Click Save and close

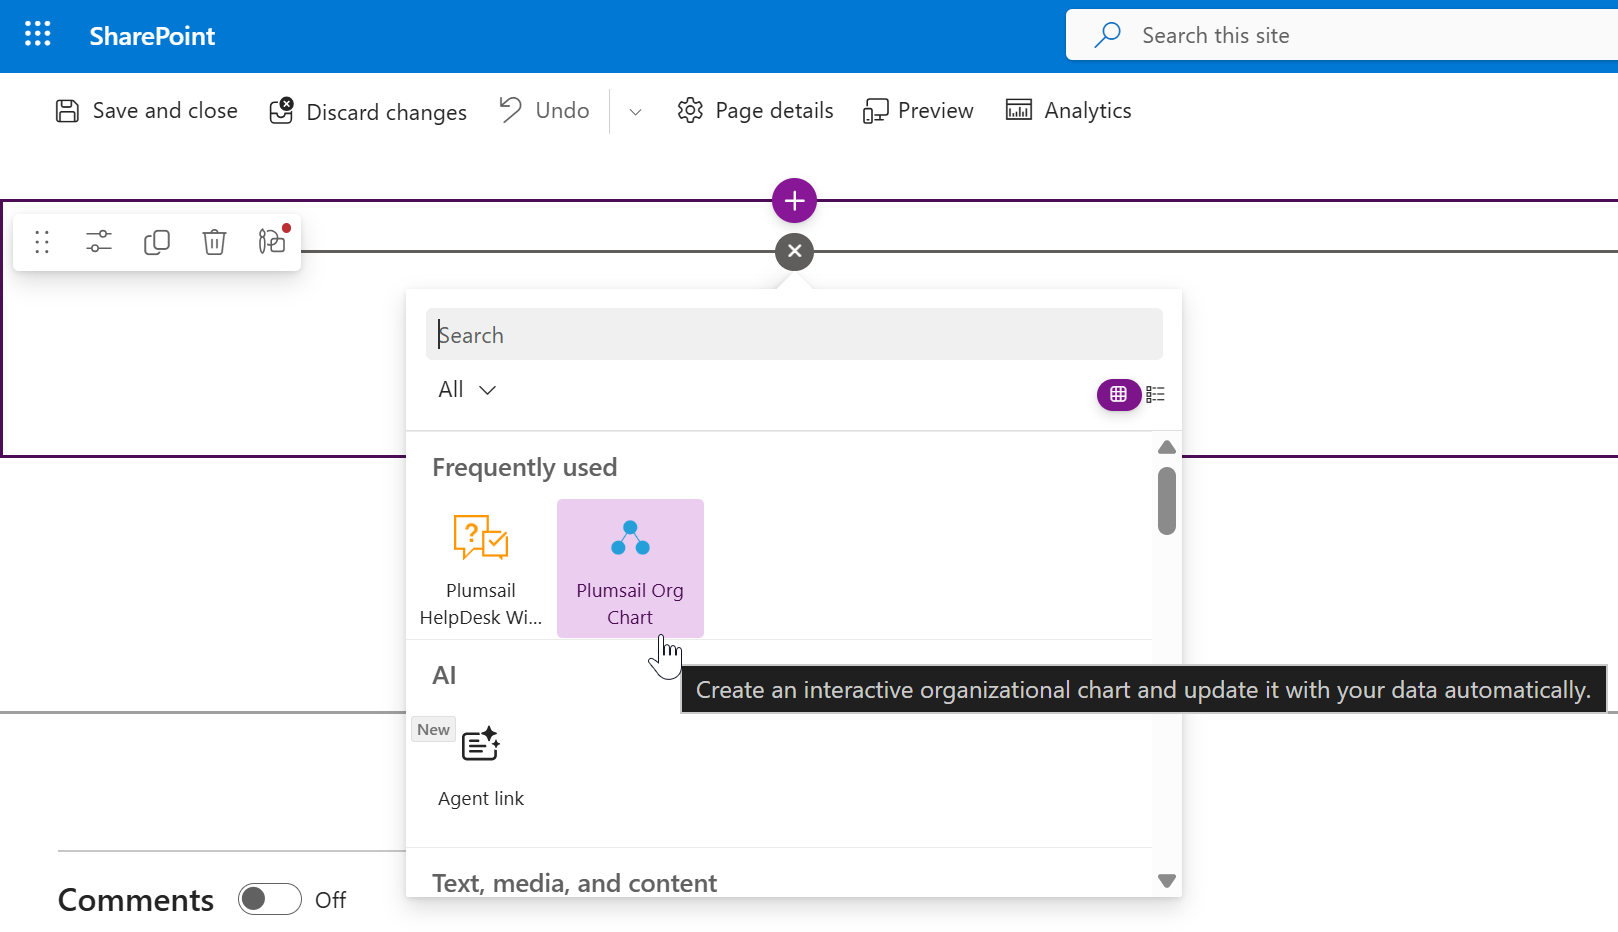pos(147,111)
